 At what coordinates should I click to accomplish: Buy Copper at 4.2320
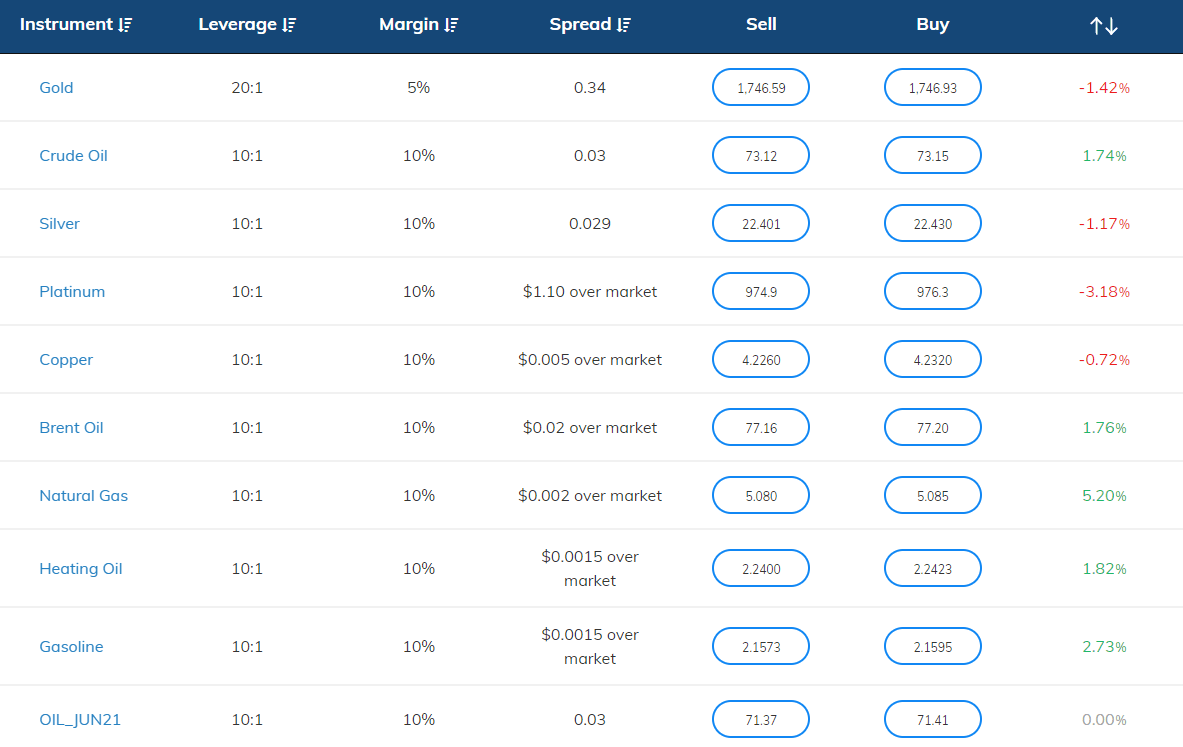click(932, 360)
